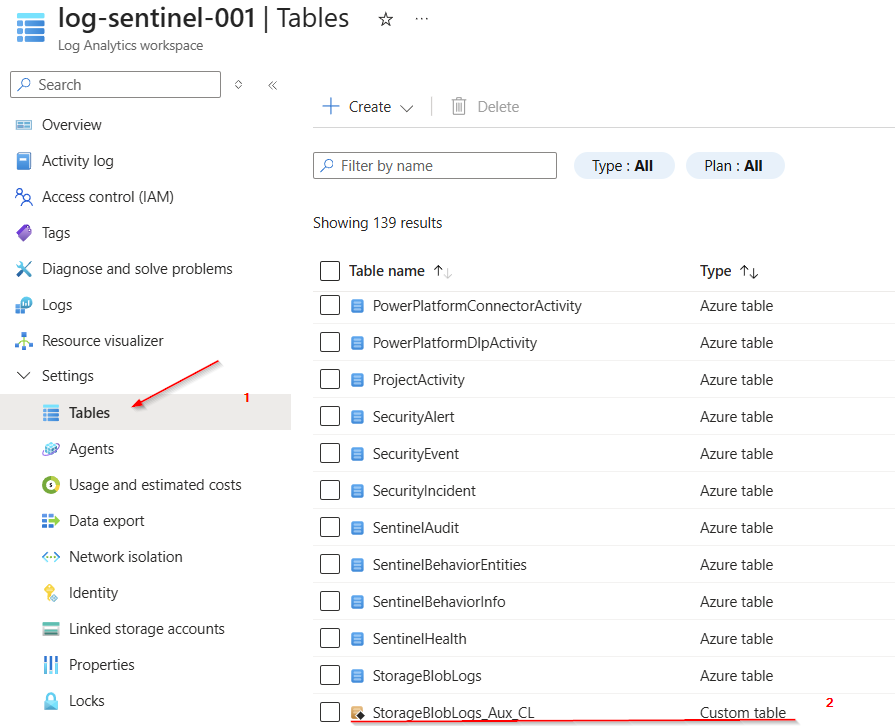Click the Tags icon in sidebar
The width and height of the screenshot is (895, 726).
coord(24,233)
